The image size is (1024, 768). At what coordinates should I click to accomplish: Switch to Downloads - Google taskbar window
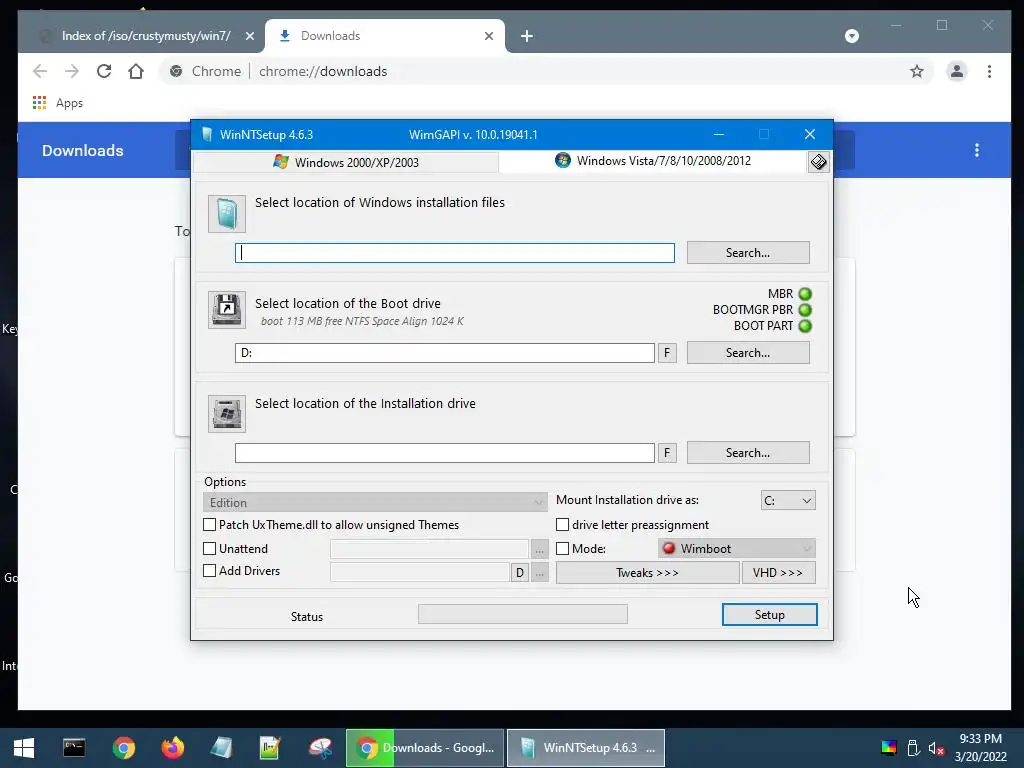pos(425,748)
